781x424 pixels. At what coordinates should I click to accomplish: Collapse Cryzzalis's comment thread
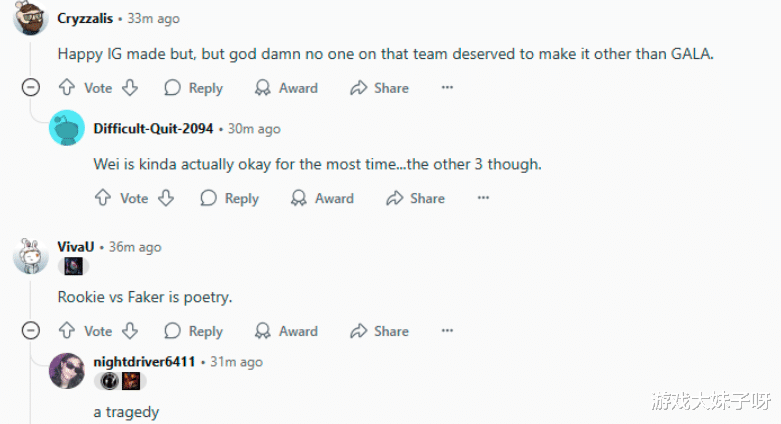point(30,88)
